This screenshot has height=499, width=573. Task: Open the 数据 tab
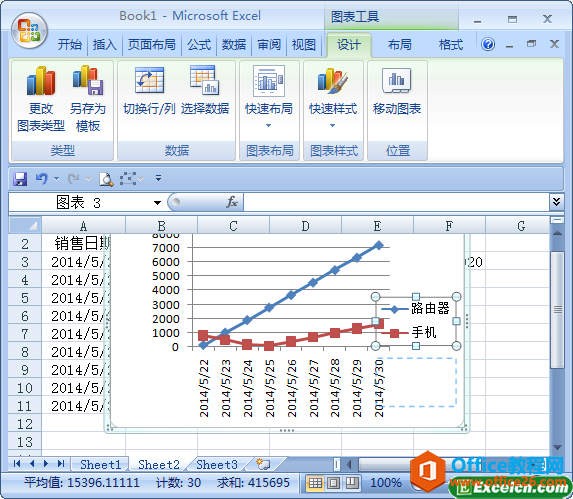tap(234, 45)
